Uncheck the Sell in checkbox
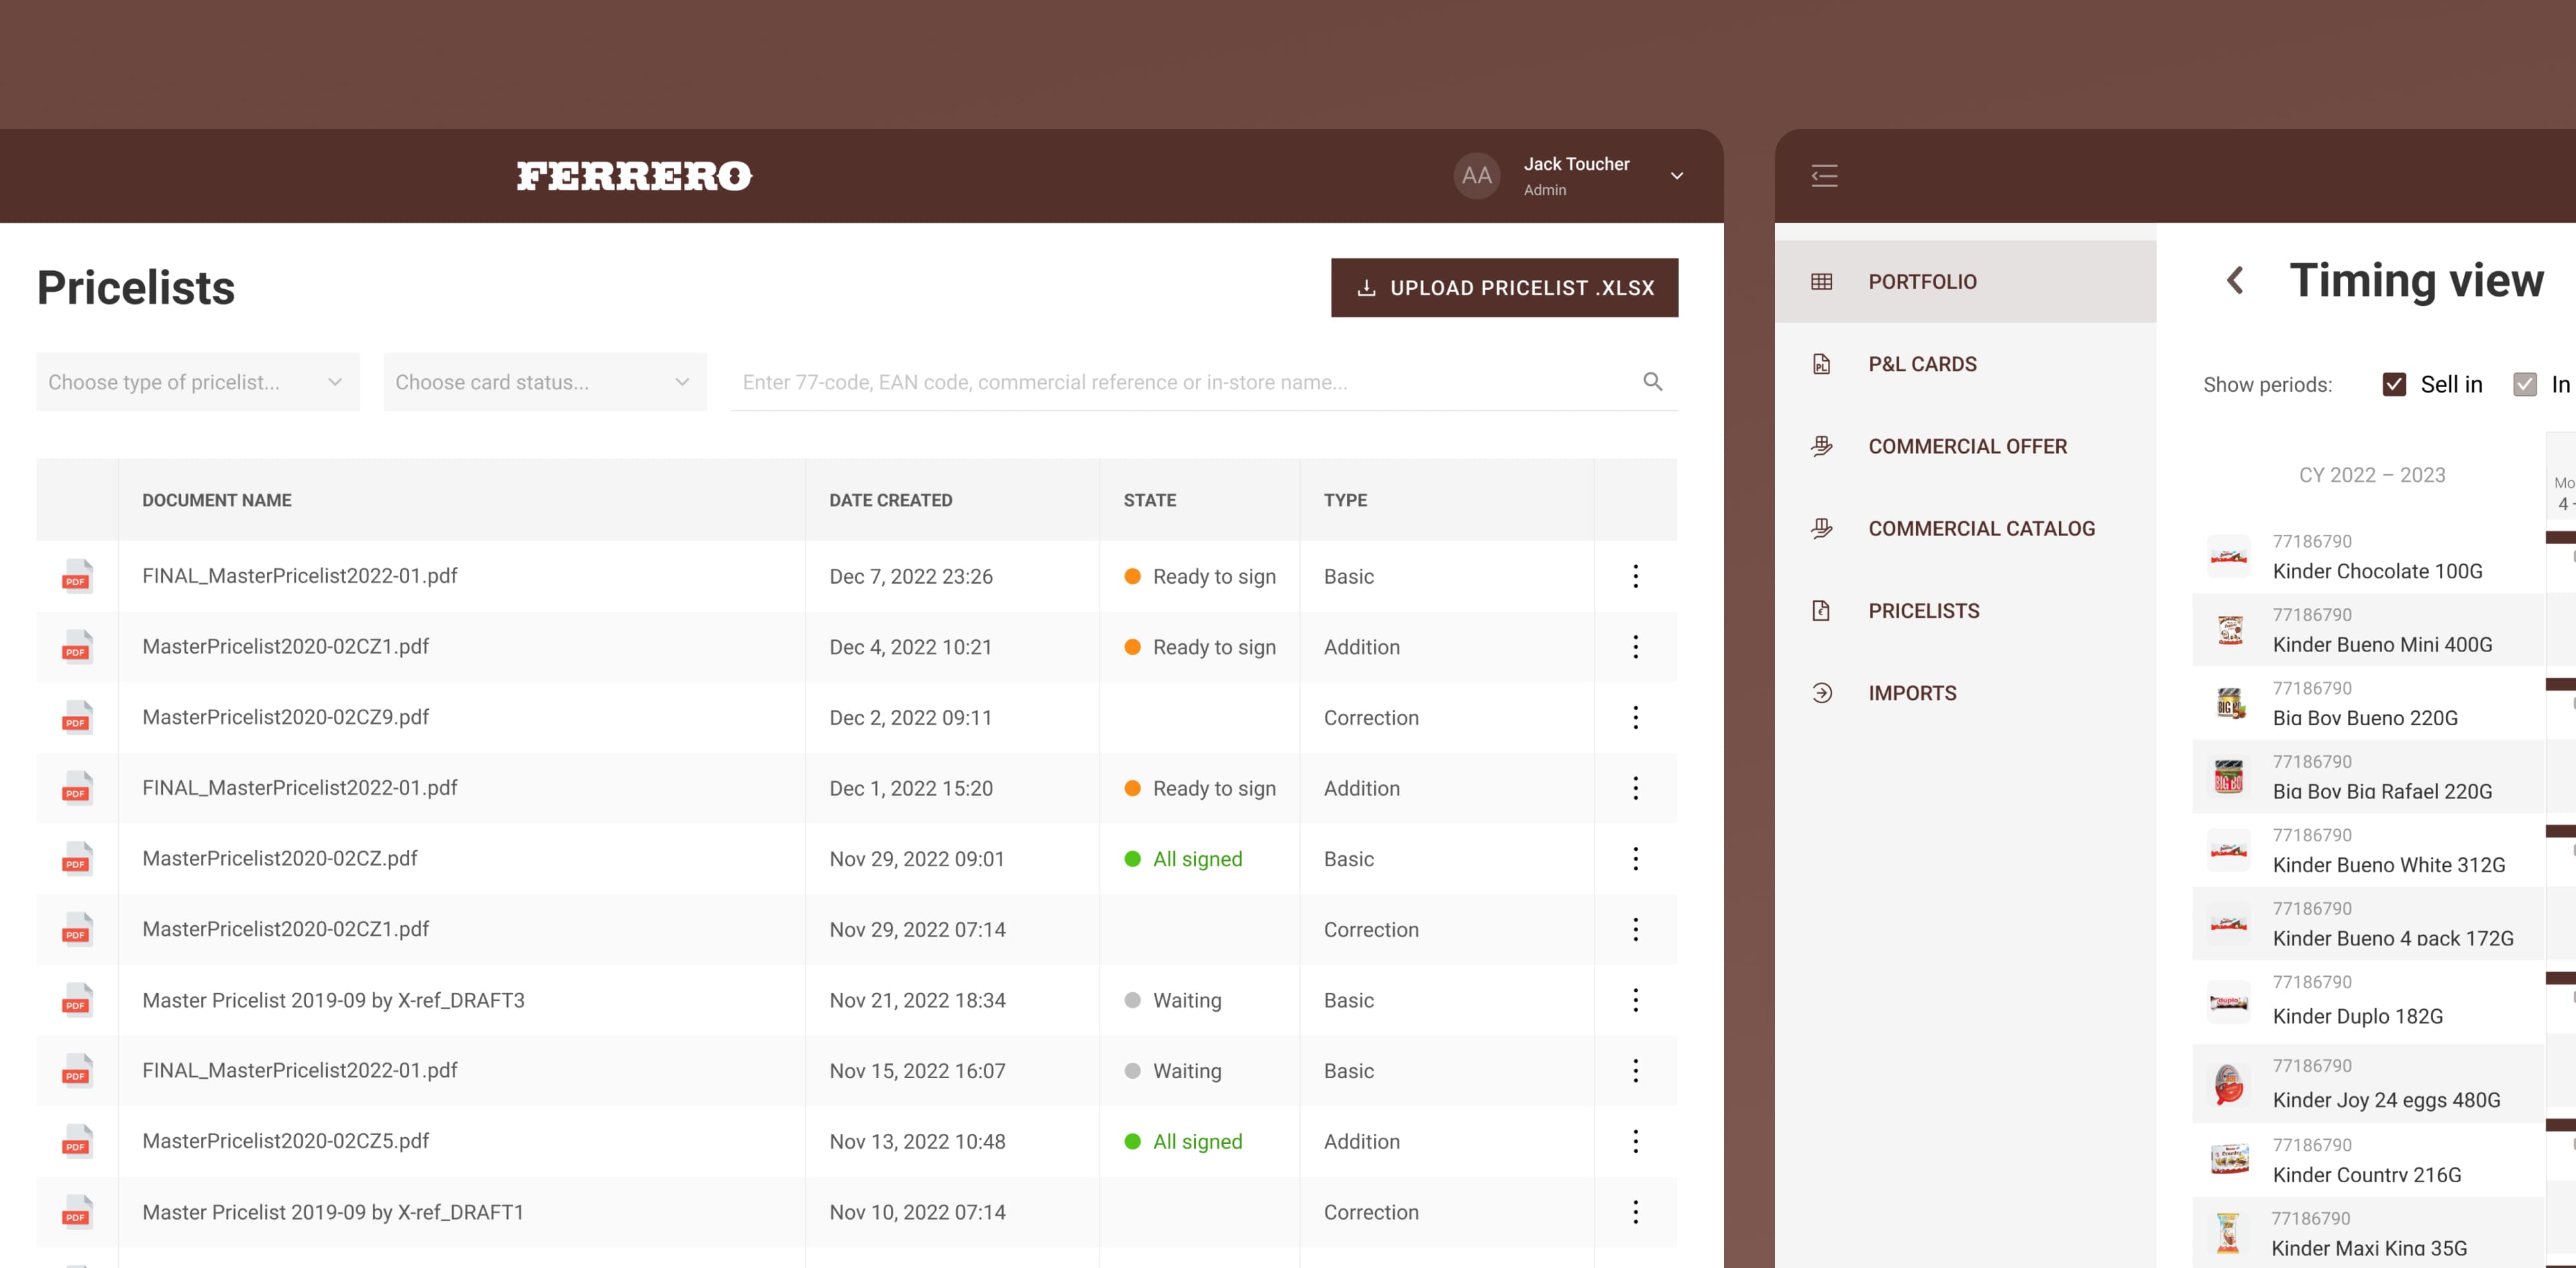Screen dimensions: 2576x1268 click(x=2393, y=385)
